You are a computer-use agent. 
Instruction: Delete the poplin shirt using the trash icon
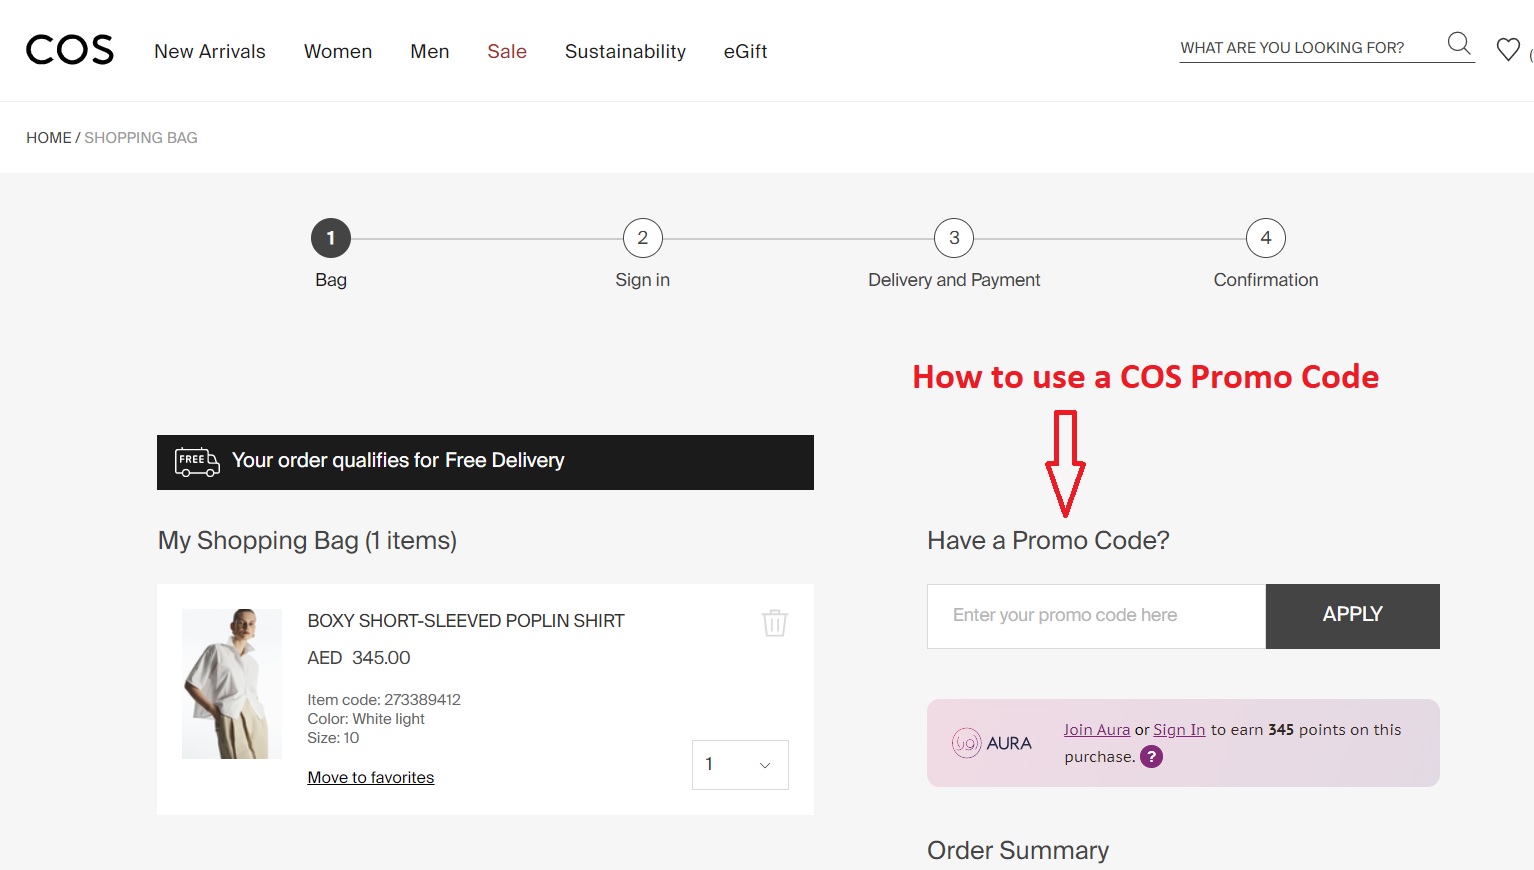774,622
